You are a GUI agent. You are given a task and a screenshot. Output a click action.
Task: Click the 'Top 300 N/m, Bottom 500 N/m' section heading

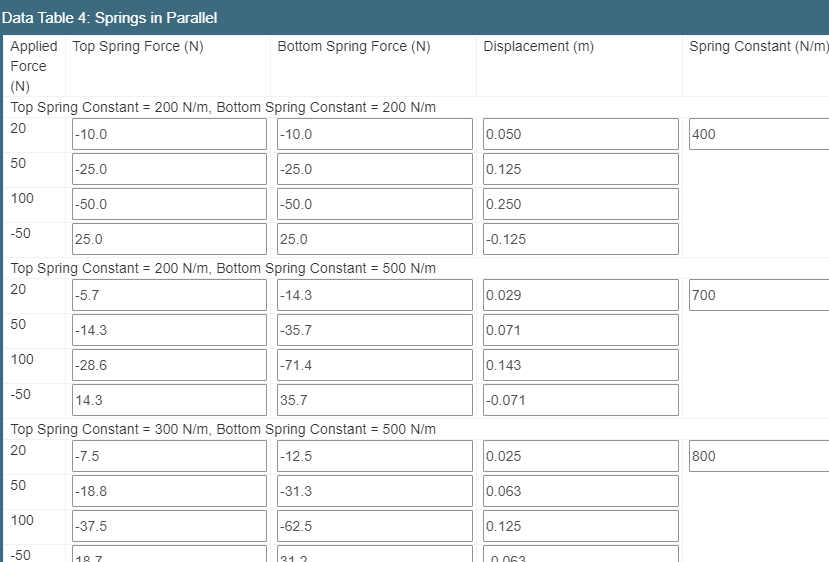click(x=223, y=429)
